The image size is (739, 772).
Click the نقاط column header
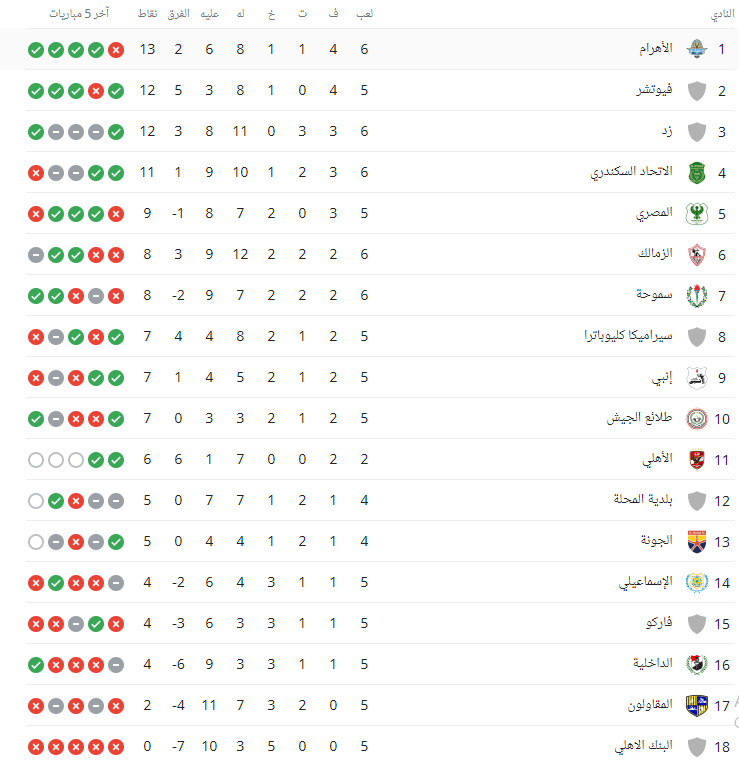[x=147, y=14]
